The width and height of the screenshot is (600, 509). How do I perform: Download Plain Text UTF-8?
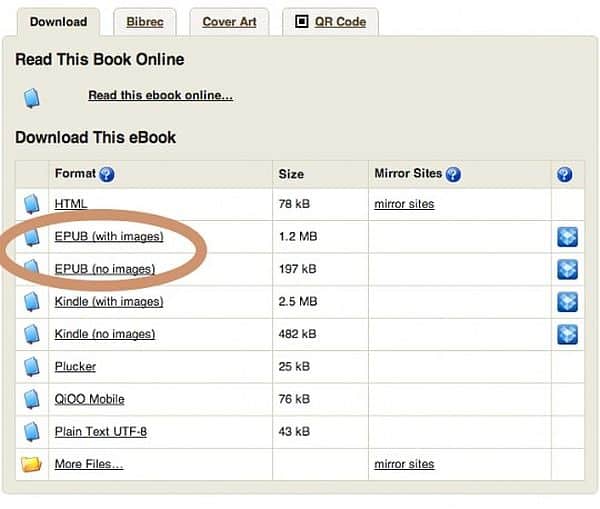[101, 431]
